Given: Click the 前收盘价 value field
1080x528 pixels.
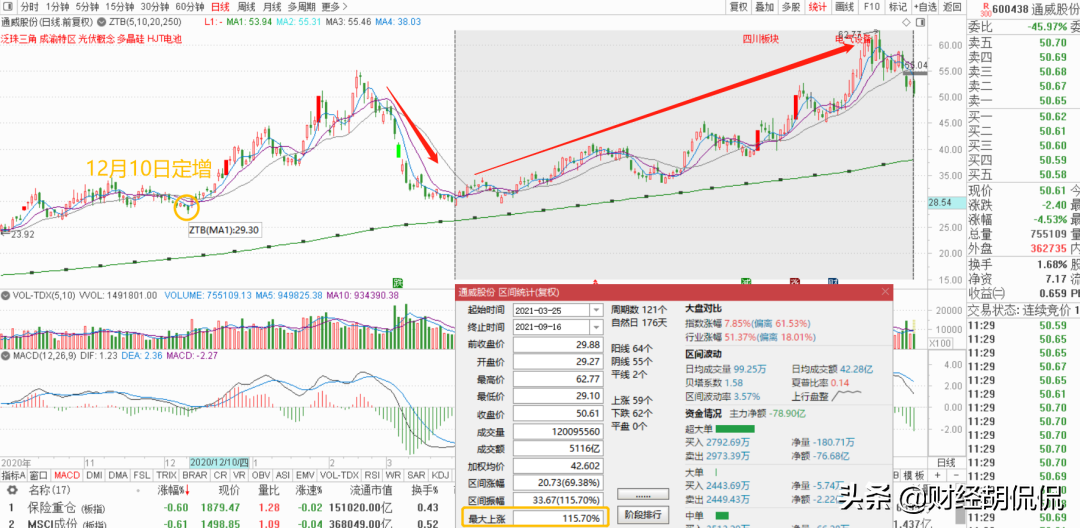Looking at the screenshot, I should [x=559, y=344].
